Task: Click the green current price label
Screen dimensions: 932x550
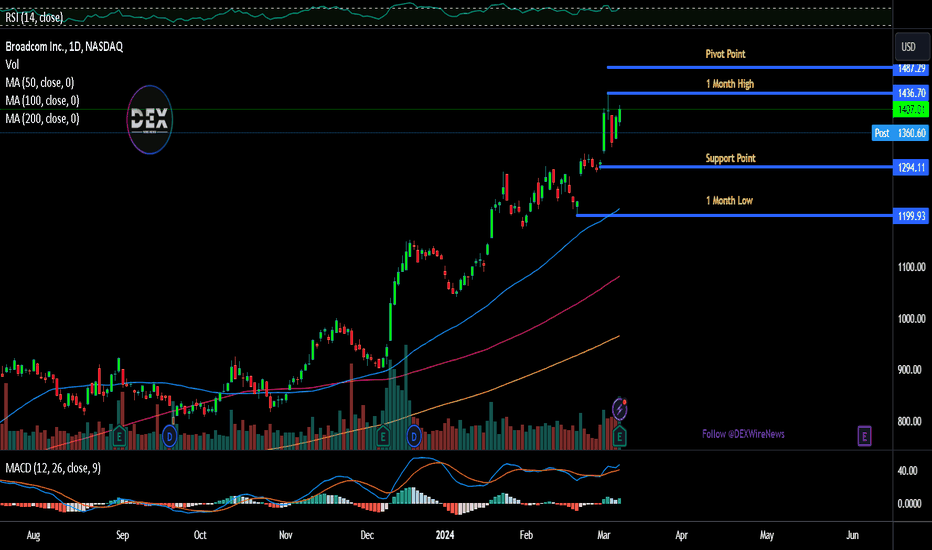Action: [911, 109]
